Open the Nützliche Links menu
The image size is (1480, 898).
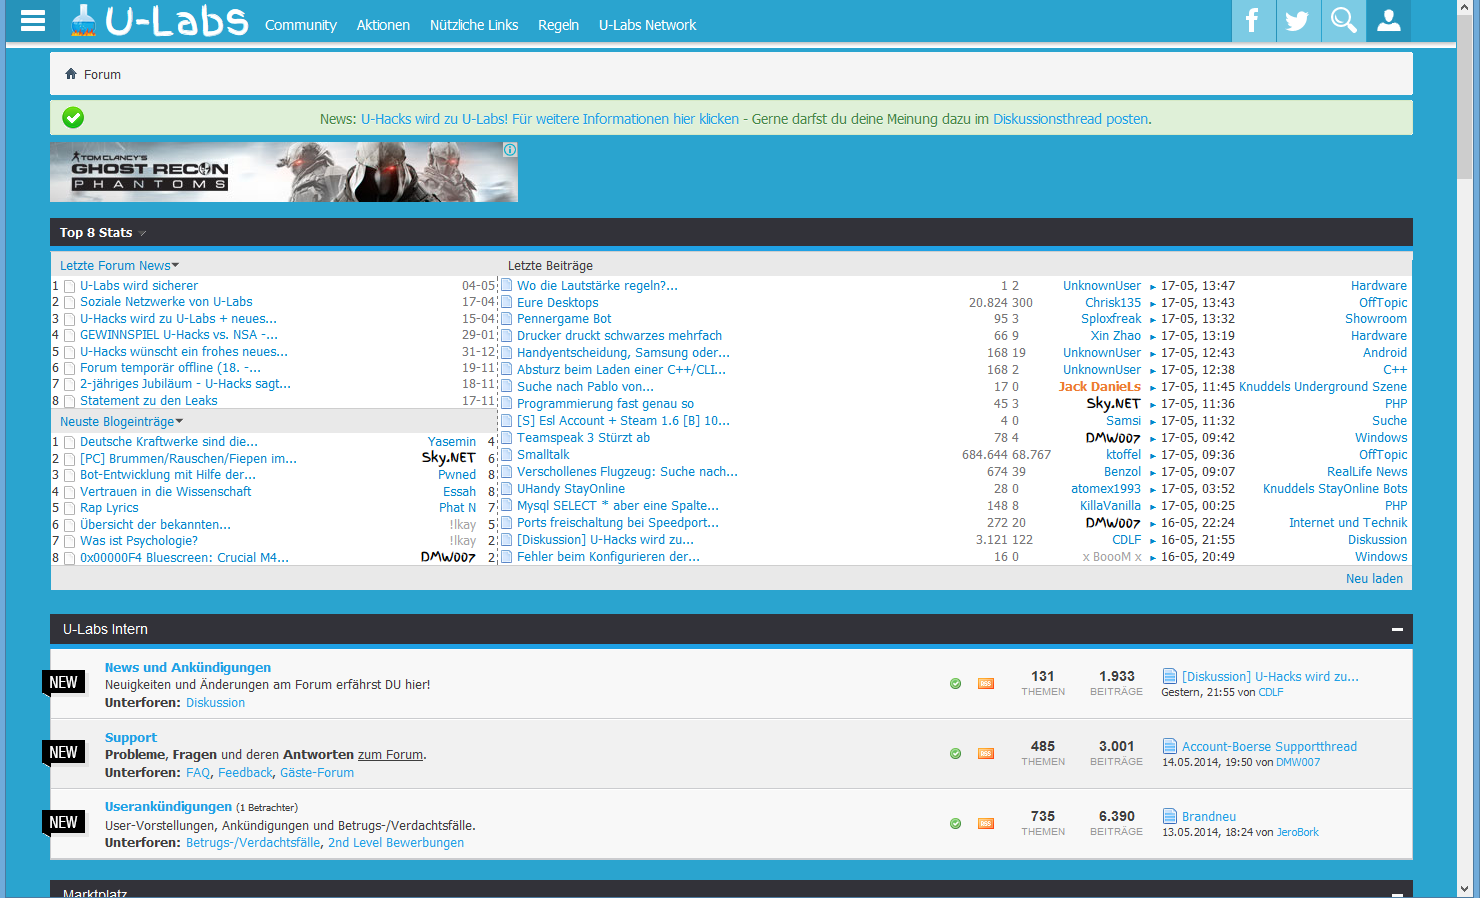pyautogui.click(x=473, y=25)
